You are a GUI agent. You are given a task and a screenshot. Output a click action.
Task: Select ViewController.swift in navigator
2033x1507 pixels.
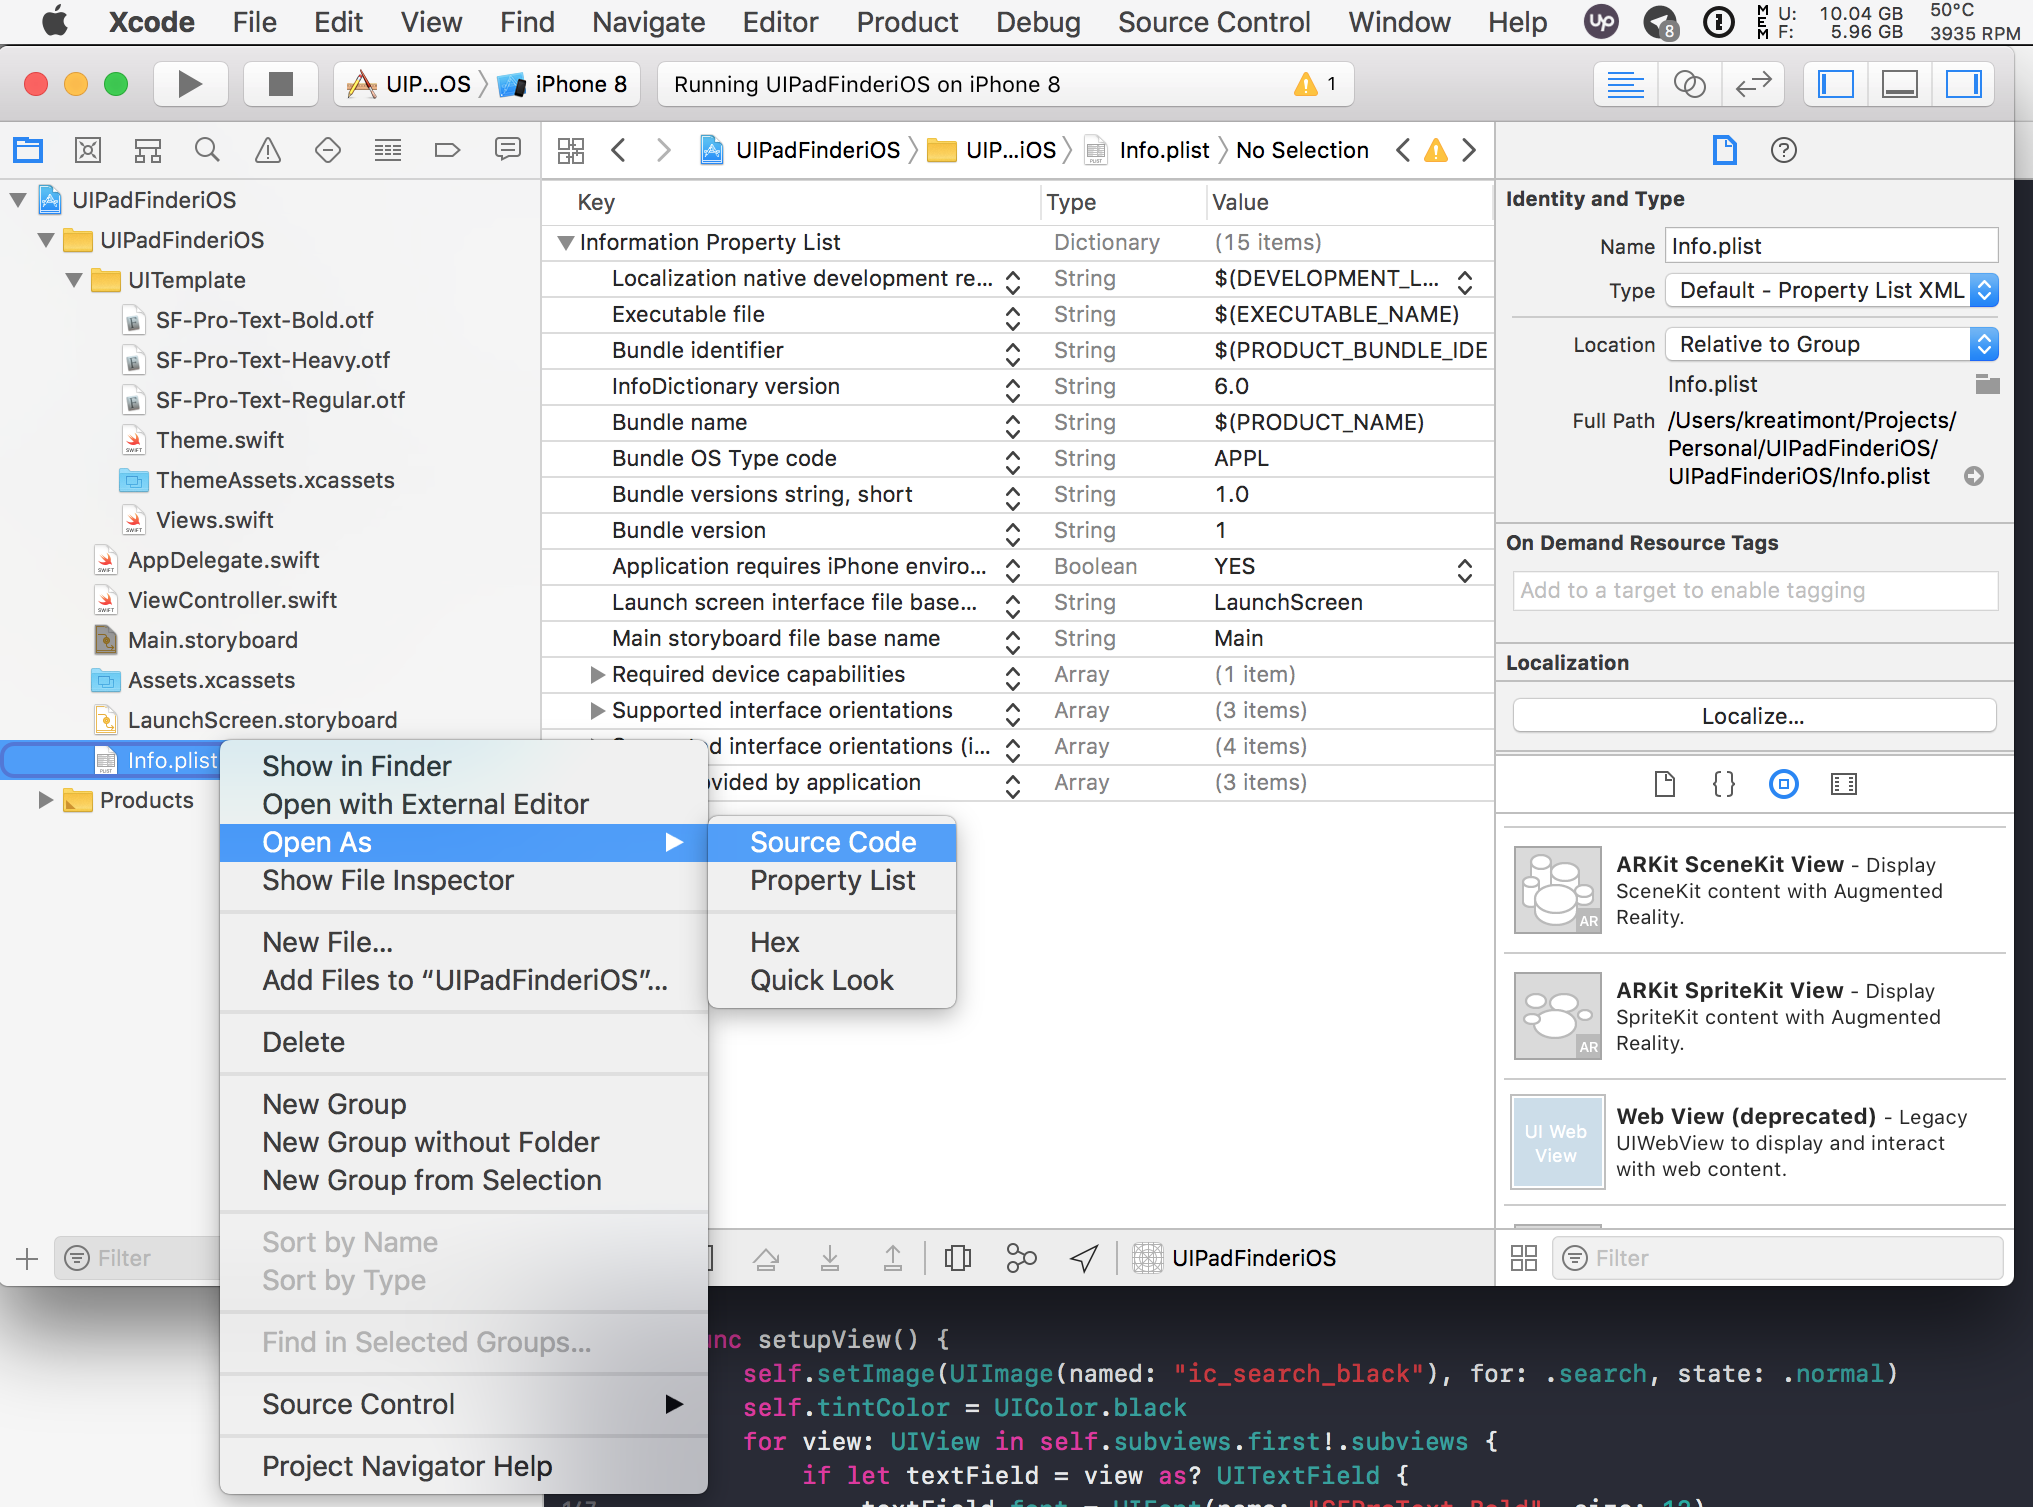pyautogui.click(x=232, y=600)
